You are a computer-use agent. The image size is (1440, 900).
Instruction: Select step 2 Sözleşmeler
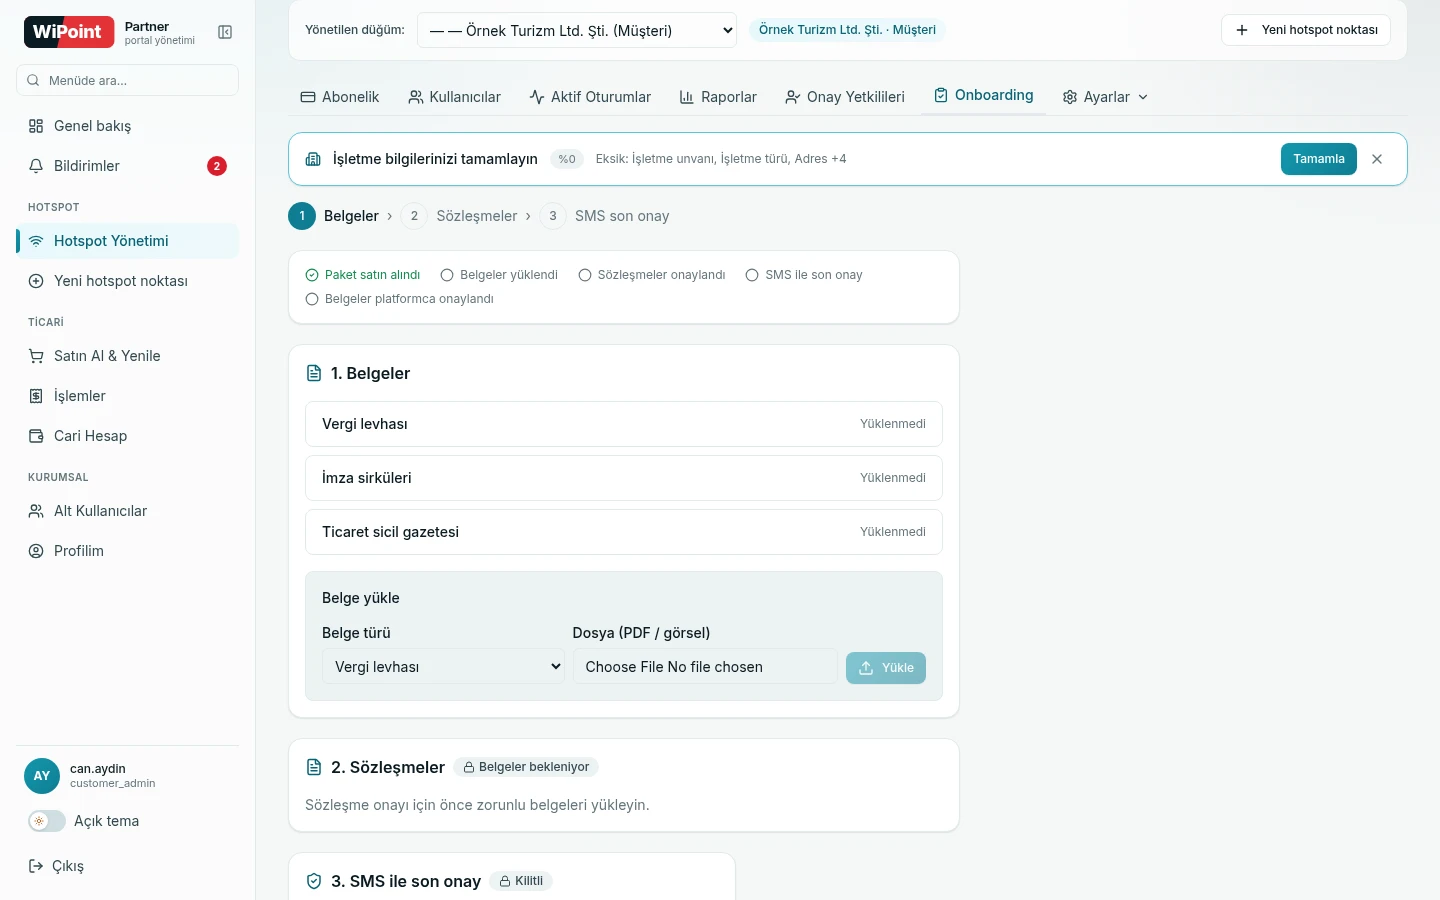point(459,216)
